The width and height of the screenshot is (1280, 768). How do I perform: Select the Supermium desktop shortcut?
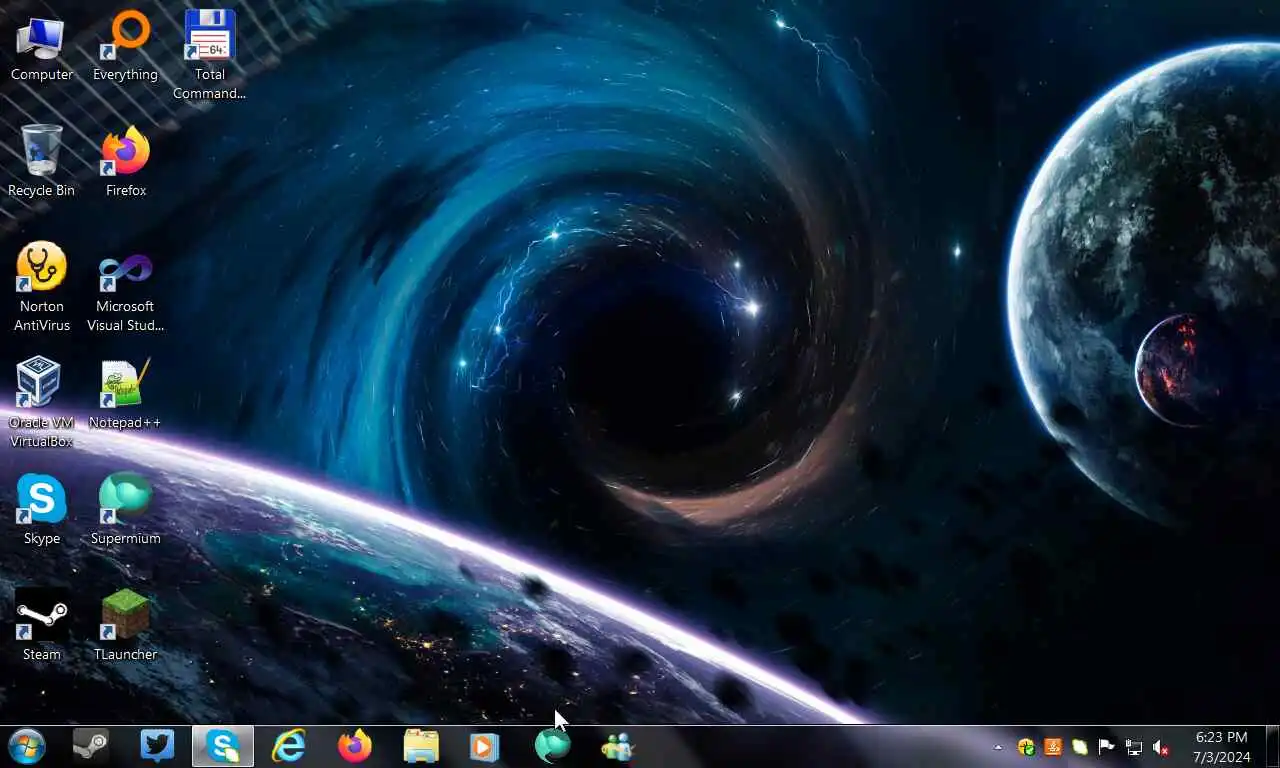pos(125,510)
